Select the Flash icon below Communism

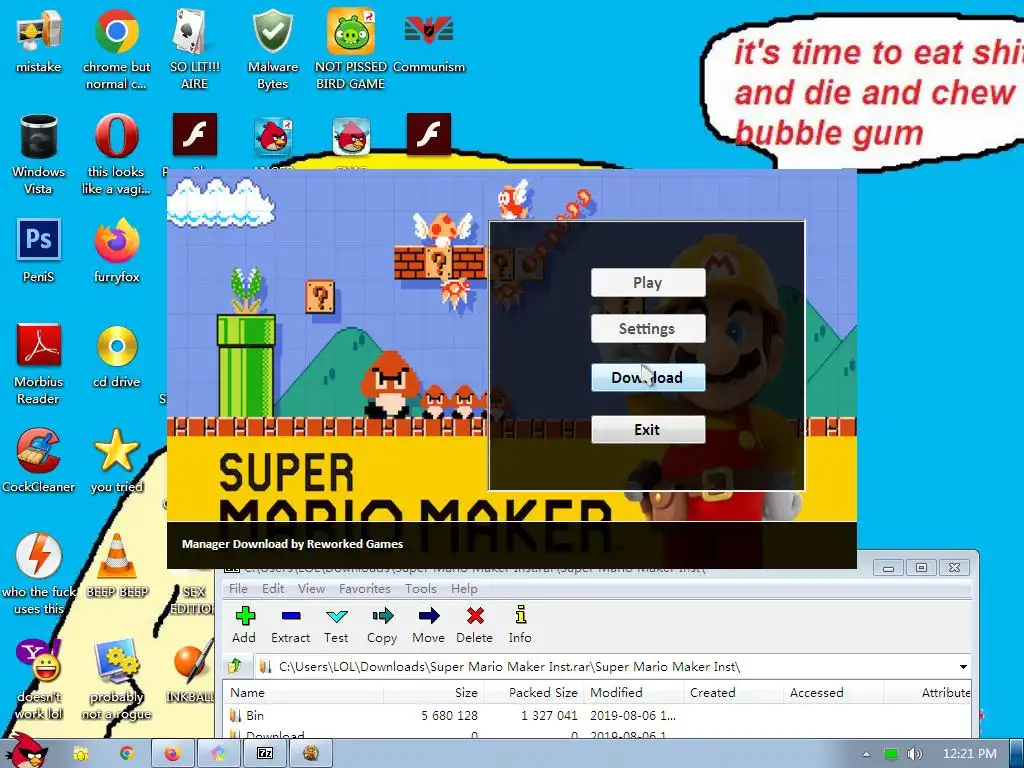tap(428, 135)
